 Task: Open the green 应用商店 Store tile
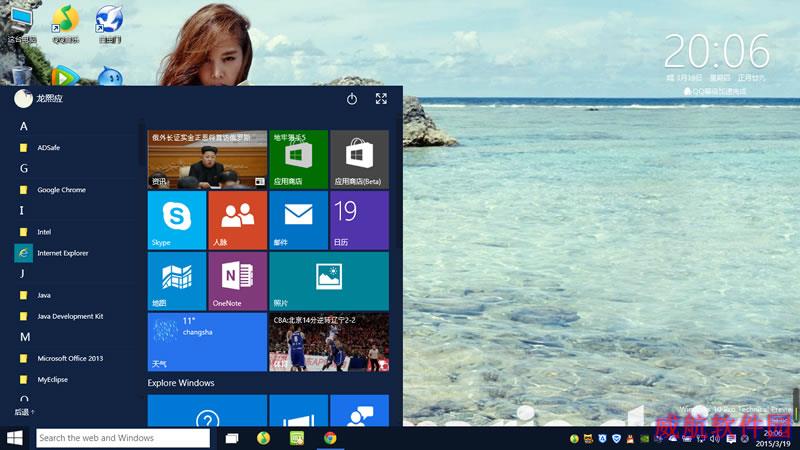[x=298, y=160]
